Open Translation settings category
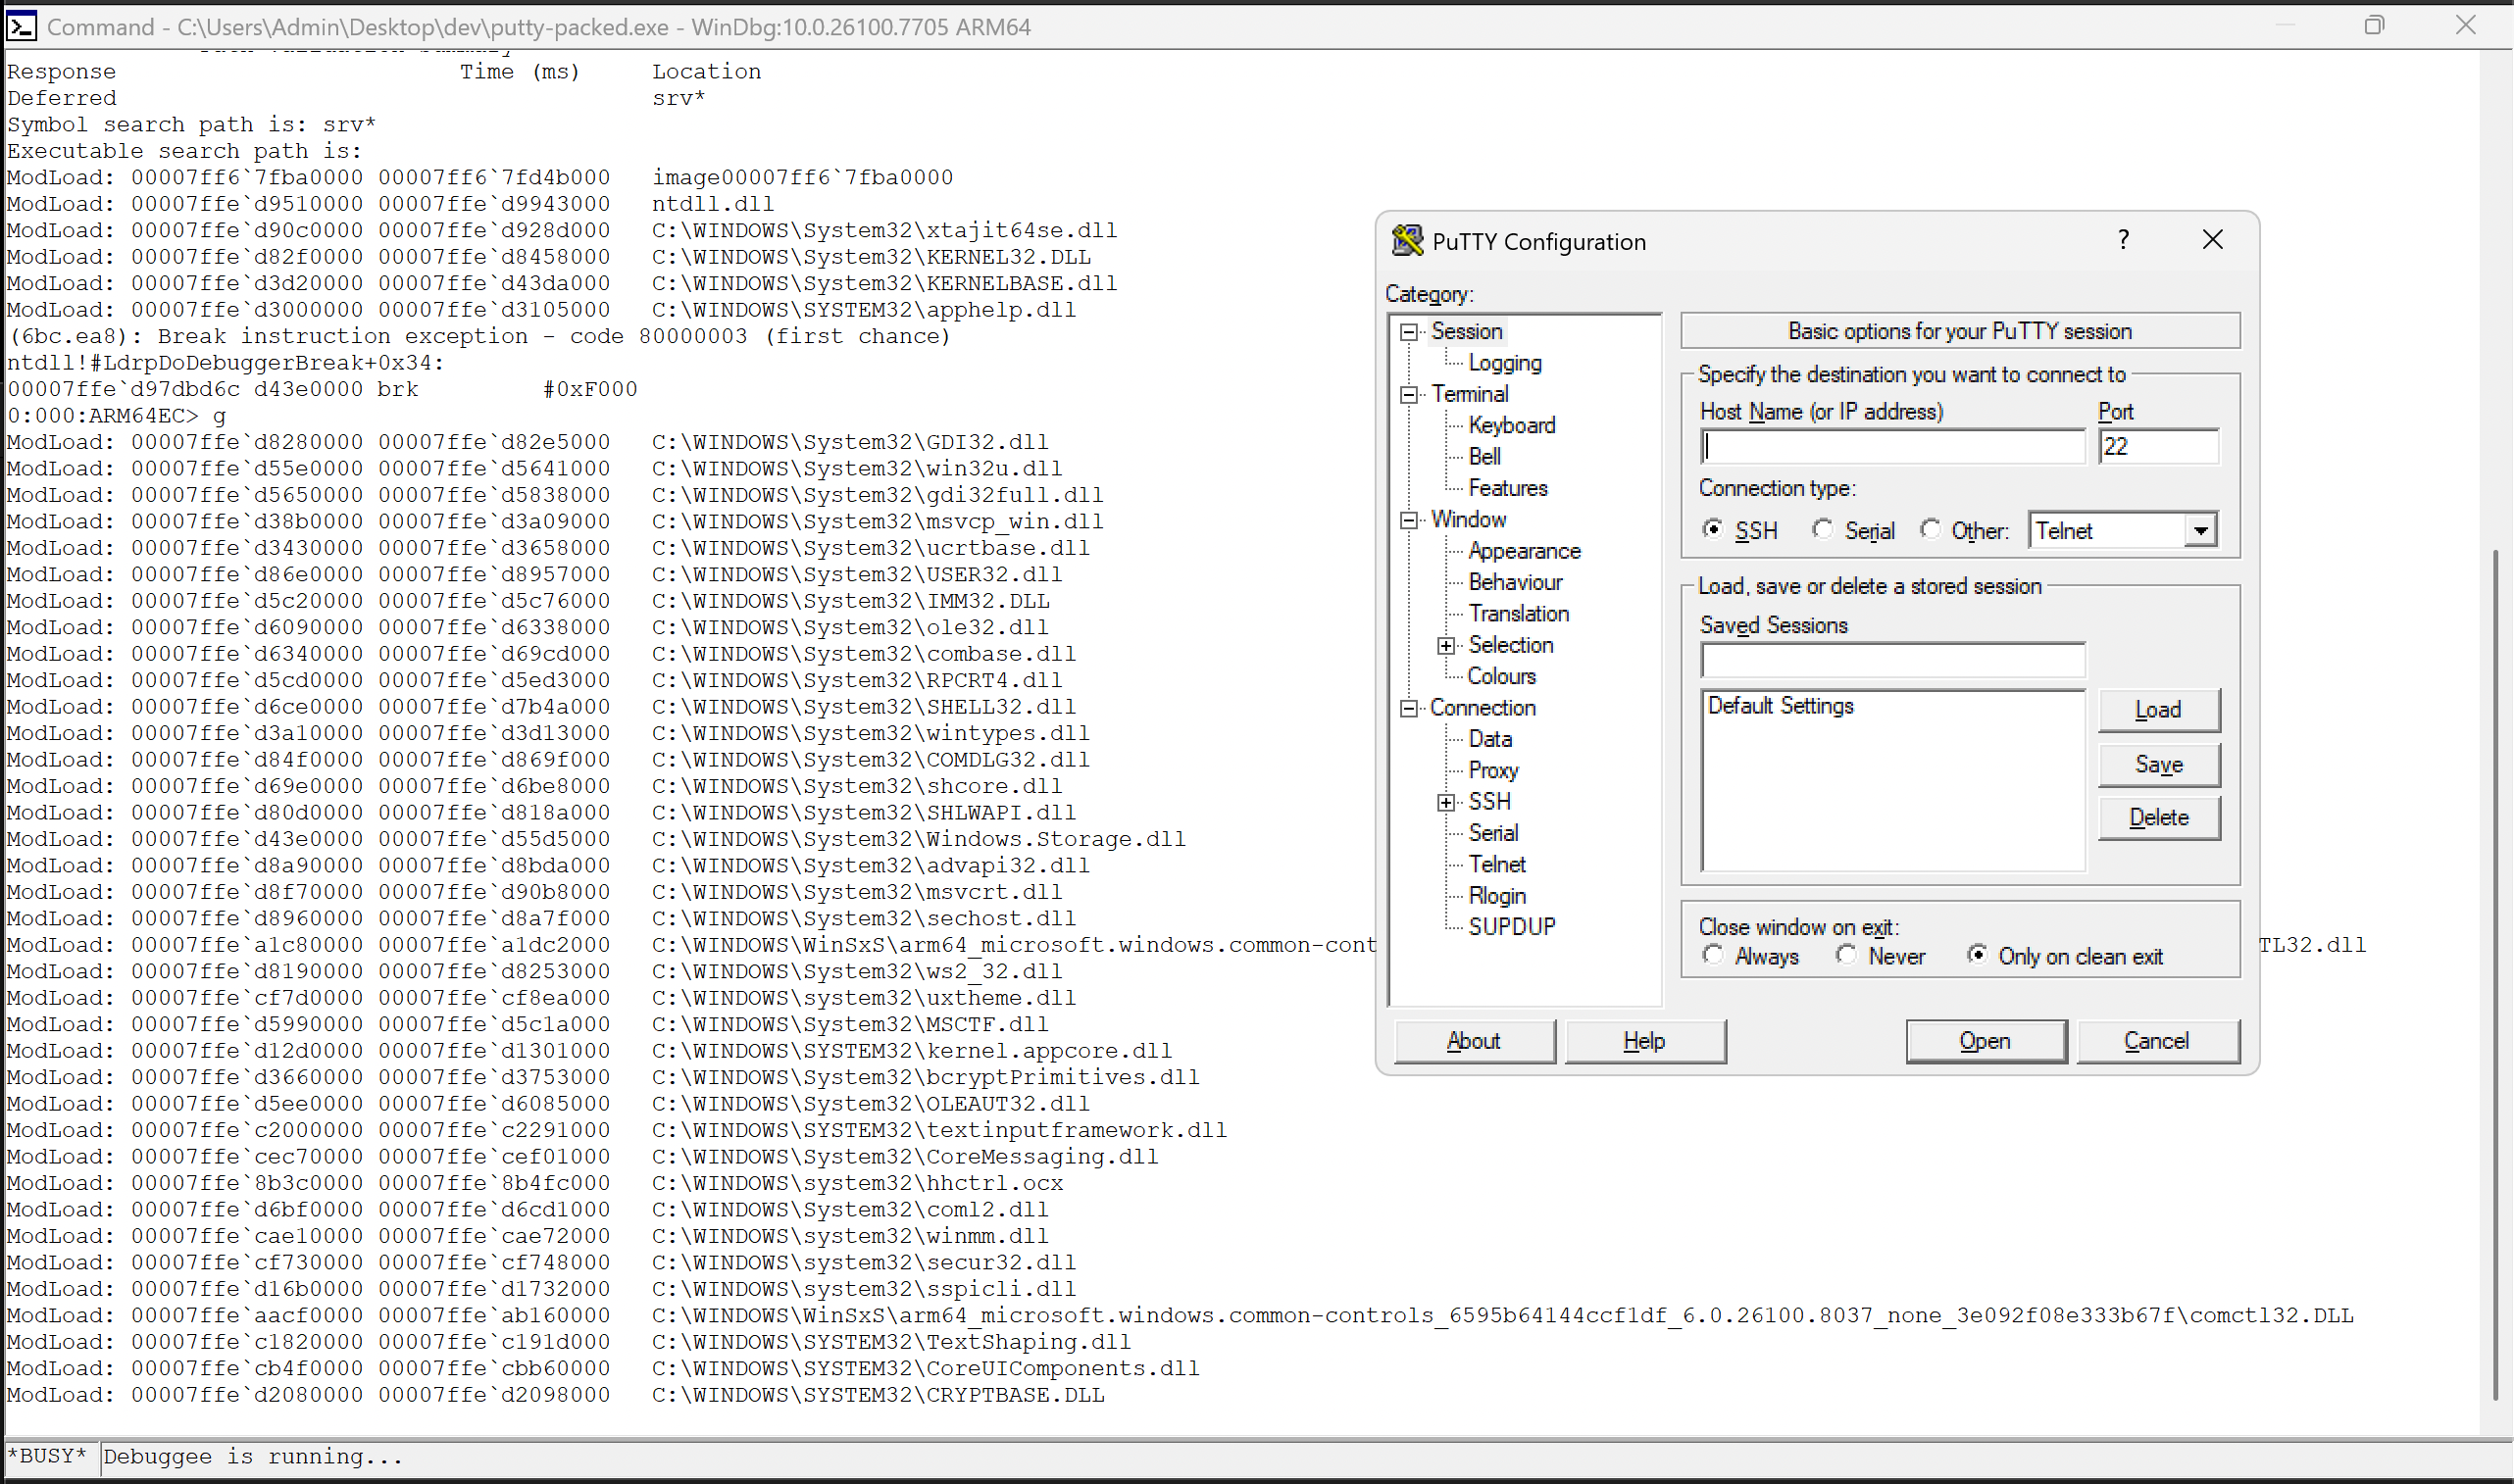Screen dimensions: 2514x1484 [1518, 613]
